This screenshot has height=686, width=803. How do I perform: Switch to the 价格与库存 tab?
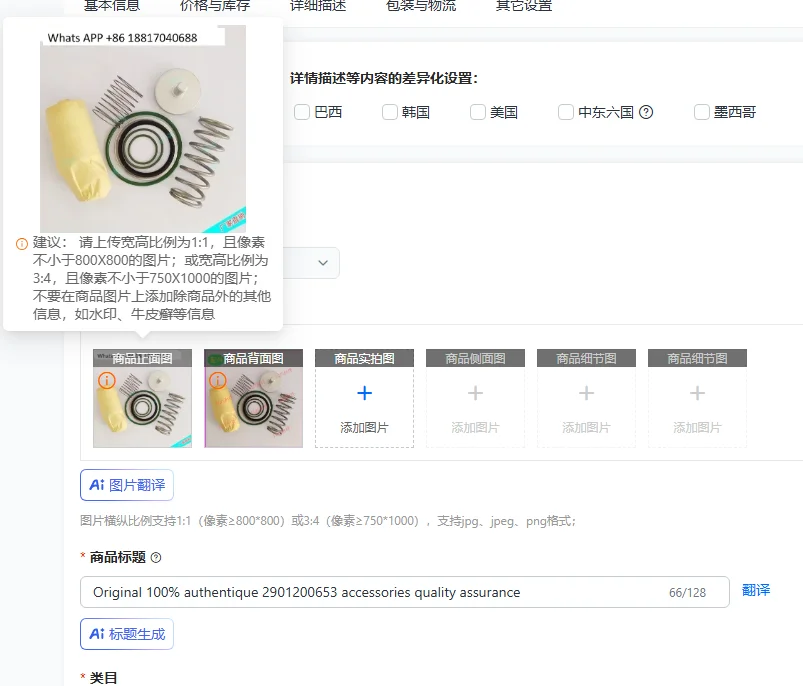pyautogui.click(x=215, y=6)
